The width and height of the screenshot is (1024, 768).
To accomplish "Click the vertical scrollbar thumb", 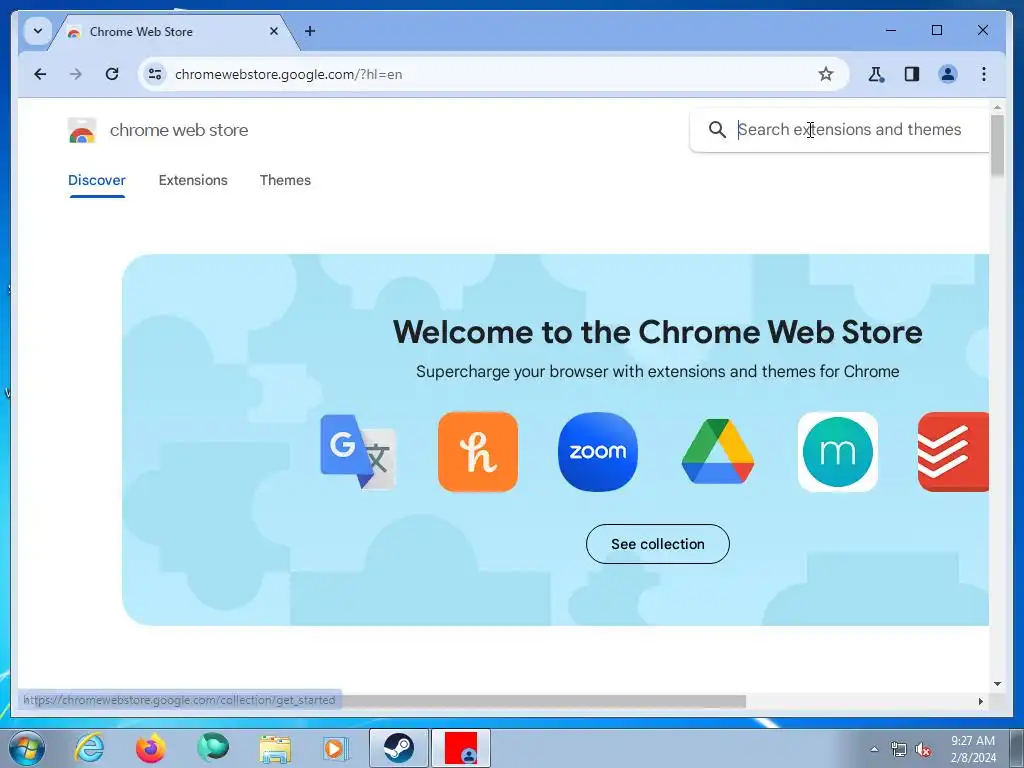I will 997,146.
